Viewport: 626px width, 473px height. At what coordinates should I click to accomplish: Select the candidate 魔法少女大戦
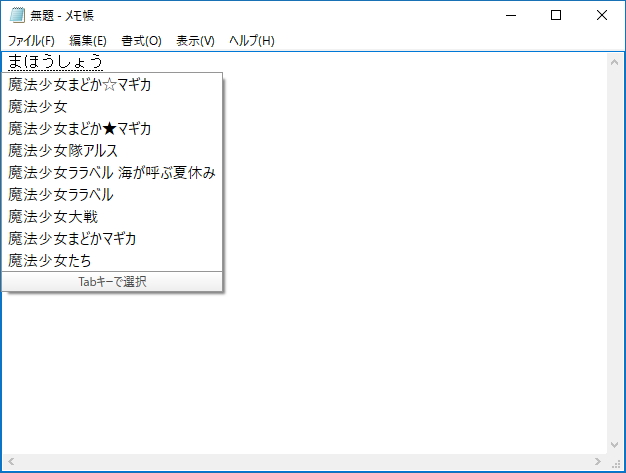click(x=112, y=216)
